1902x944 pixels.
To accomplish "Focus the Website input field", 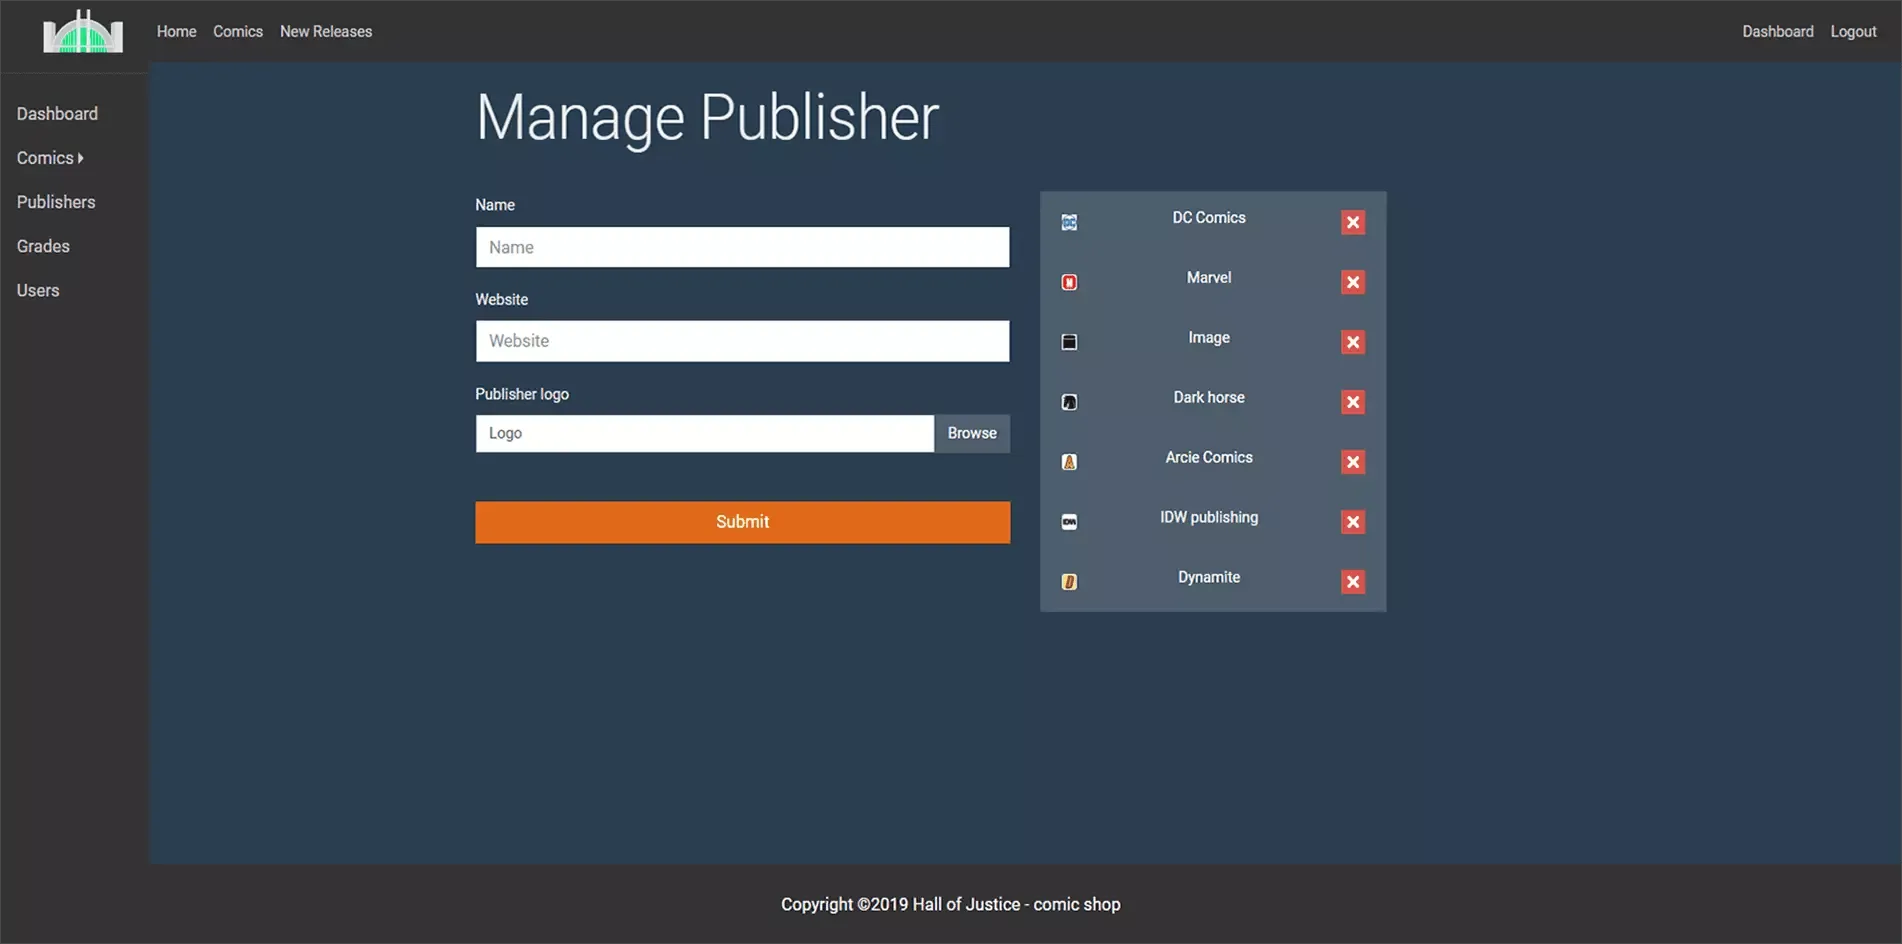I will (743, 341).
